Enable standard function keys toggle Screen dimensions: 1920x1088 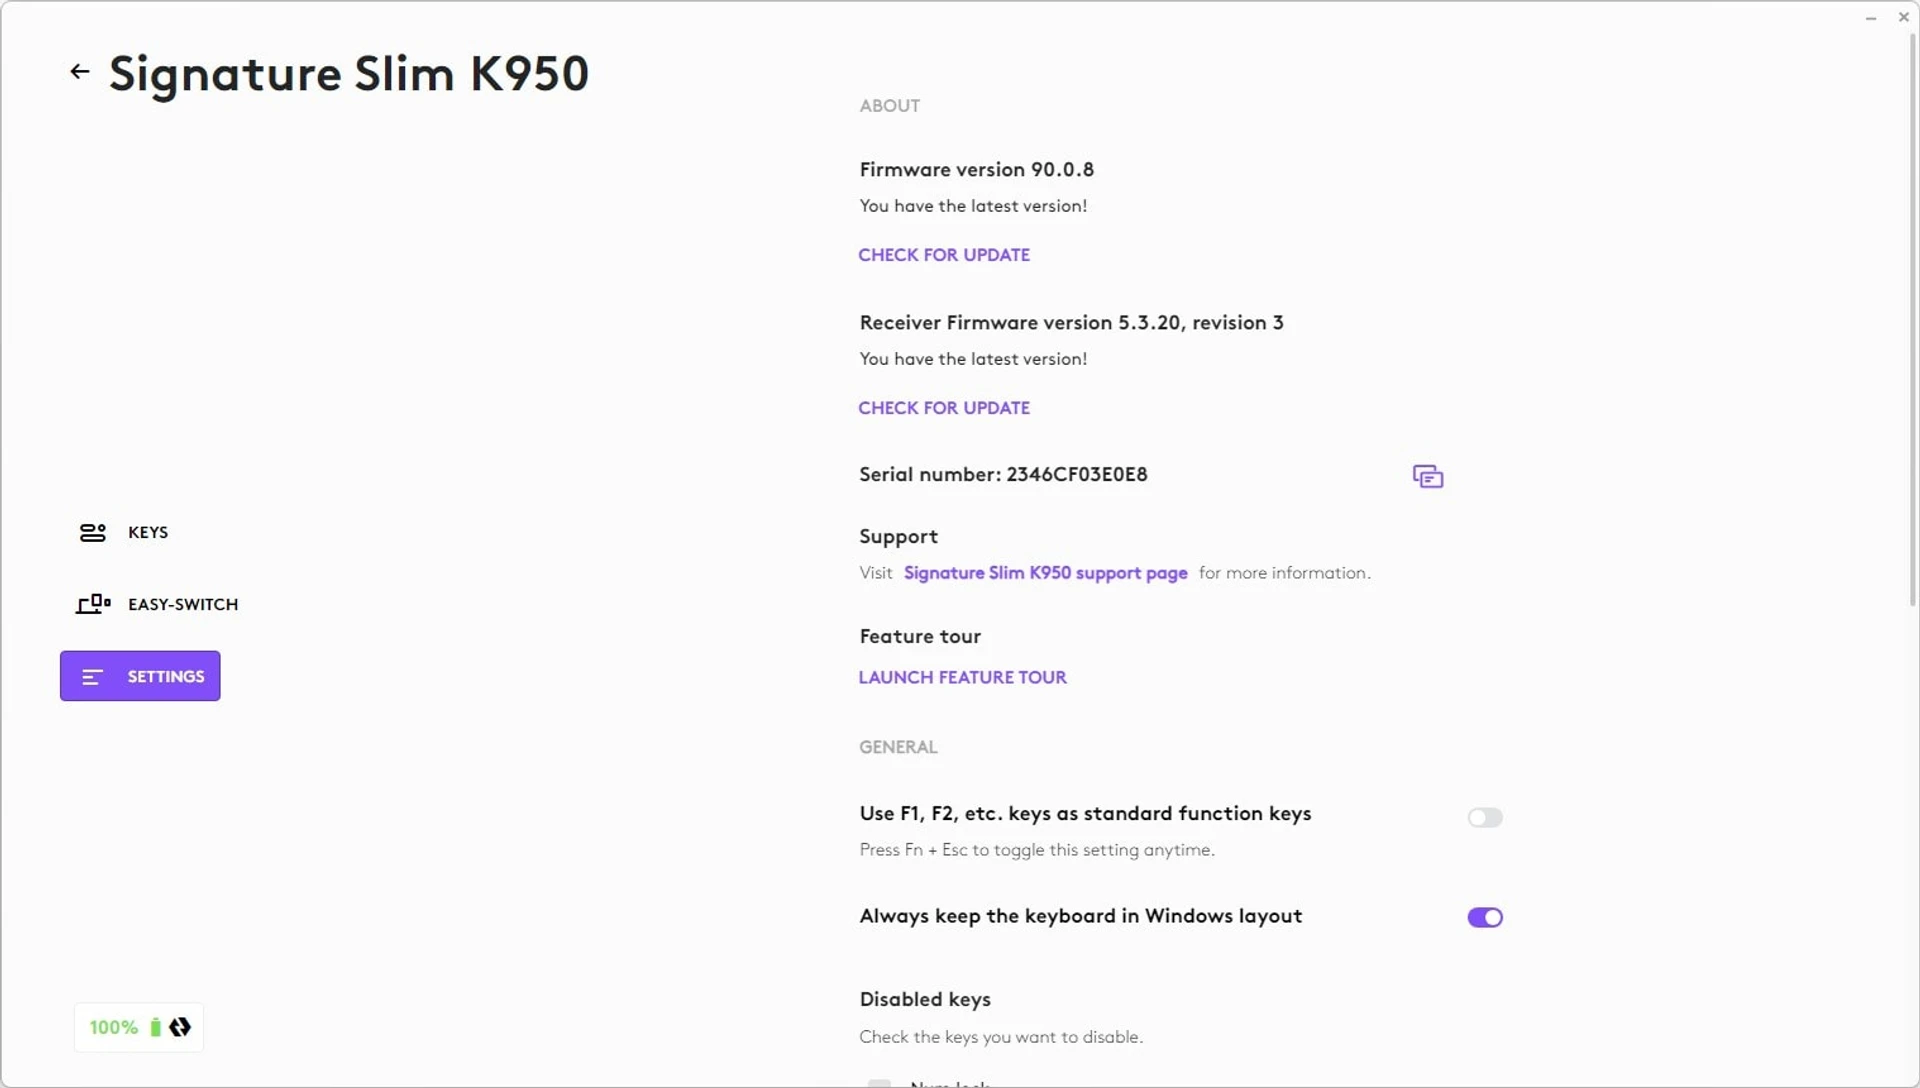pos(1485,818)
